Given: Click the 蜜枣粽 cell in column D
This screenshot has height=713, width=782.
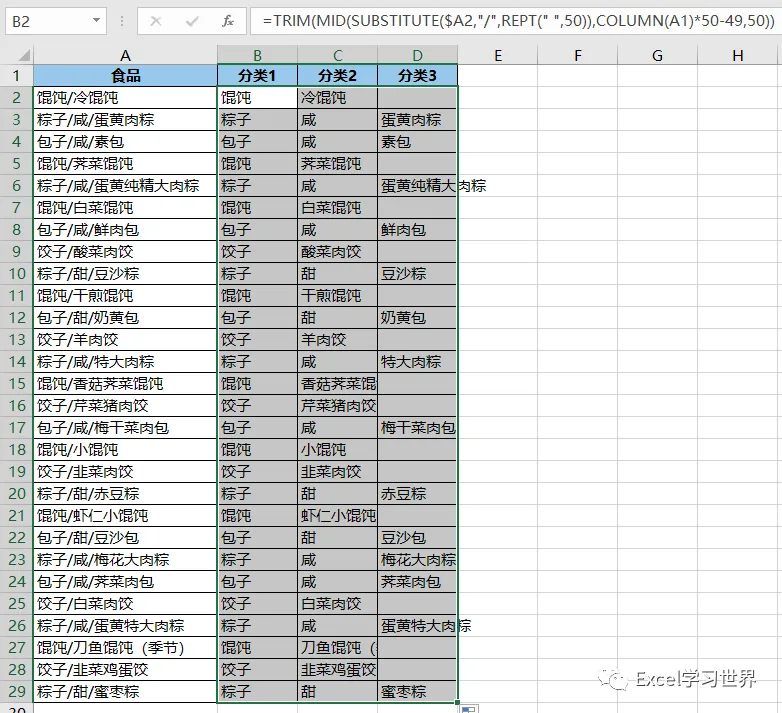Looking at the screenshot, I should 417,692.
